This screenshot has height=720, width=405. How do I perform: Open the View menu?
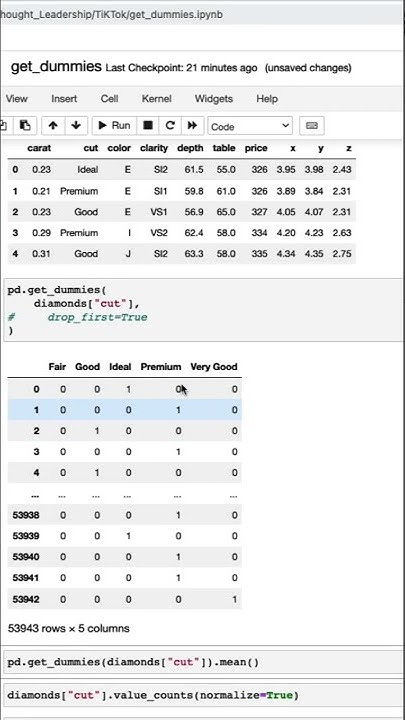(17, 99)
